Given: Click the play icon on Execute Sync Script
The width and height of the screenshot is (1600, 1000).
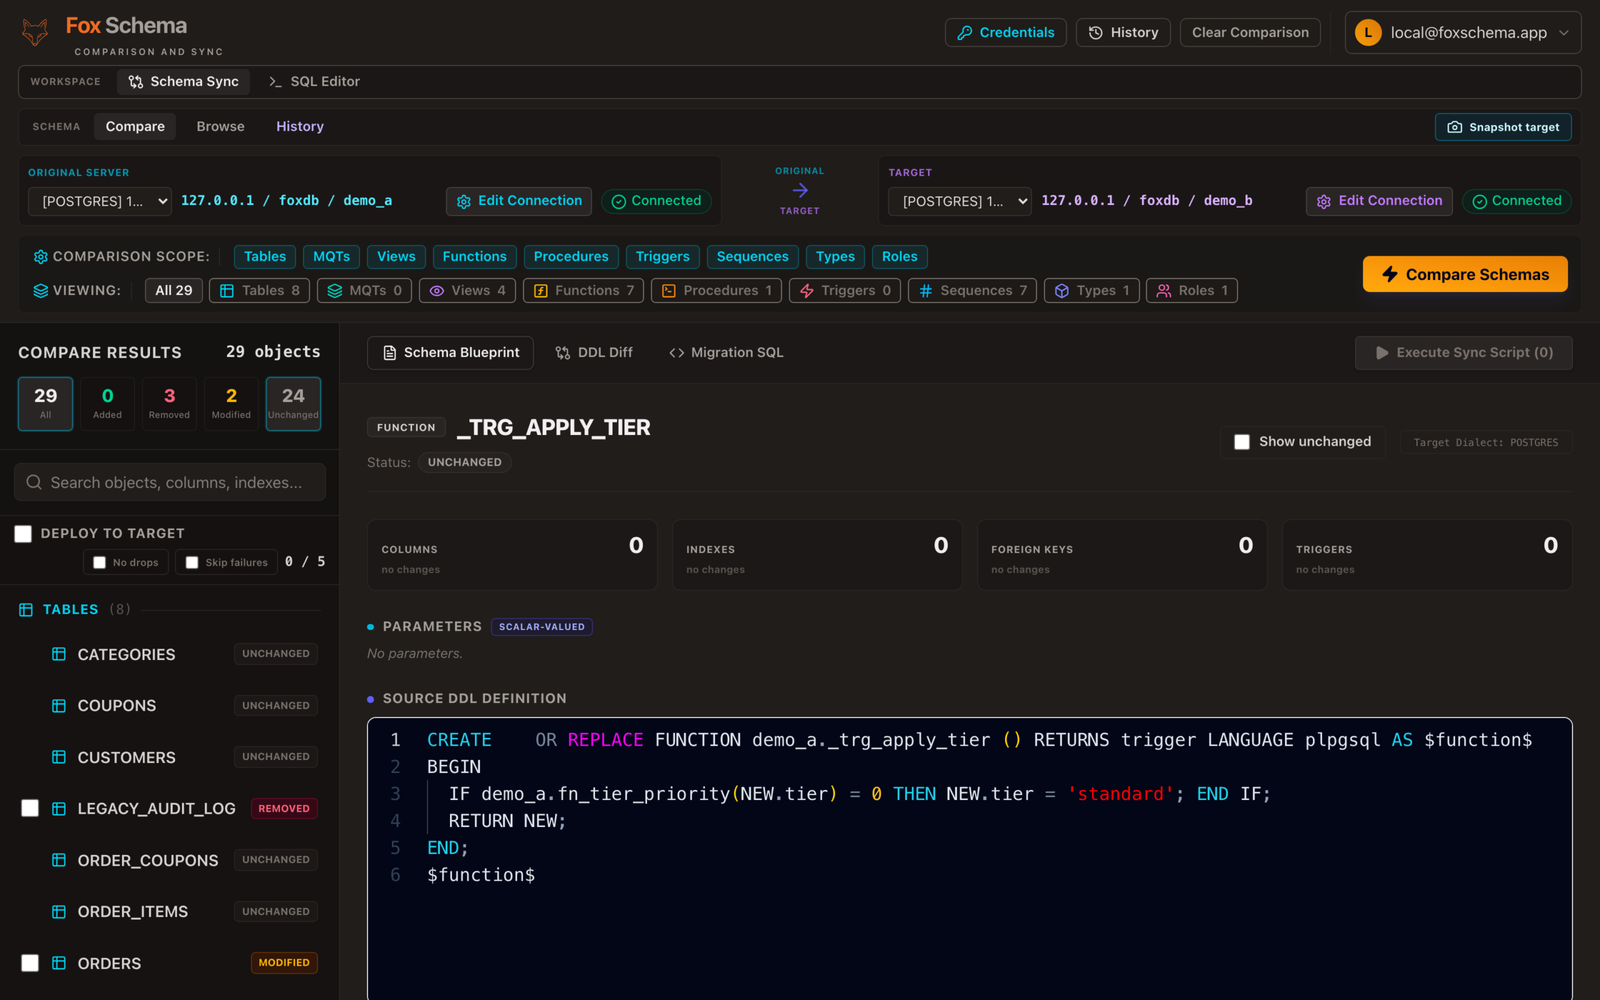Looking at the screenshot, I should pyautogui.click(x=1382, y=353).
